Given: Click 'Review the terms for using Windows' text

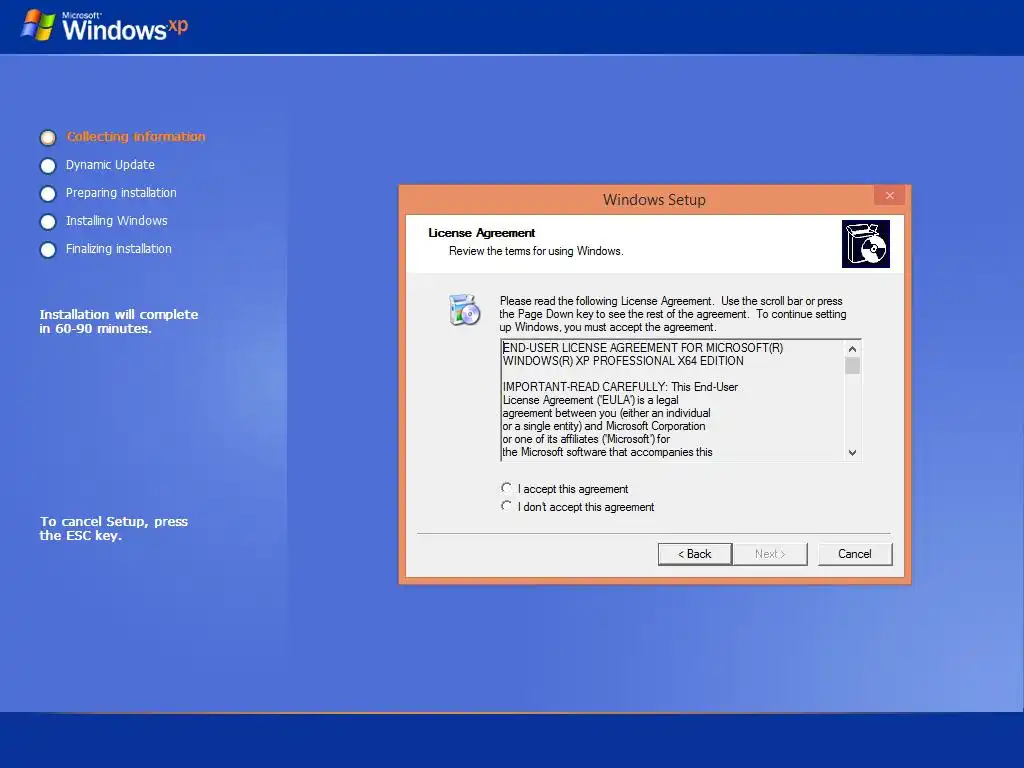Looking at the screenshot, I should [x=536, y=251].
